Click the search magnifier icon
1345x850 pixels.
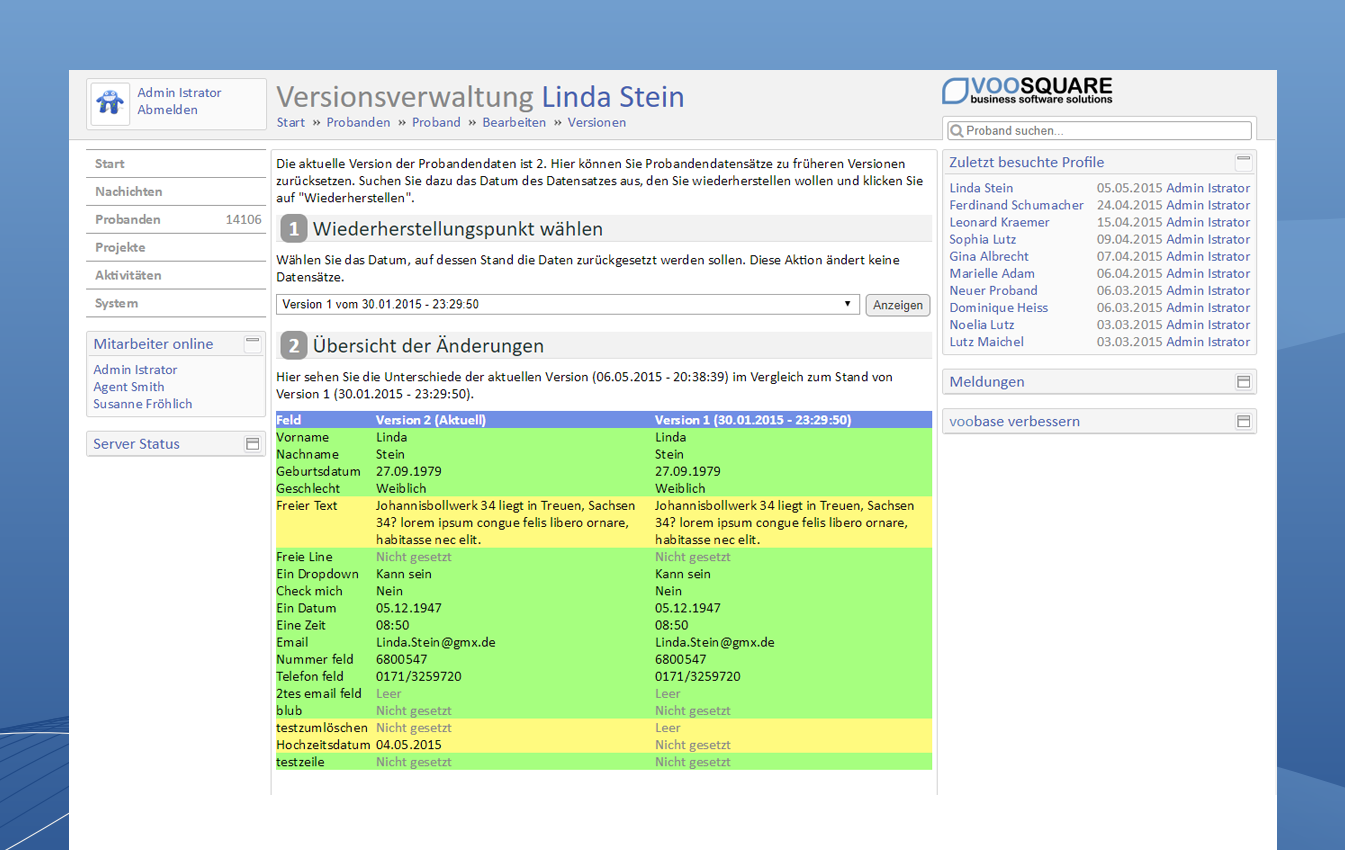(x=955, y=131)
